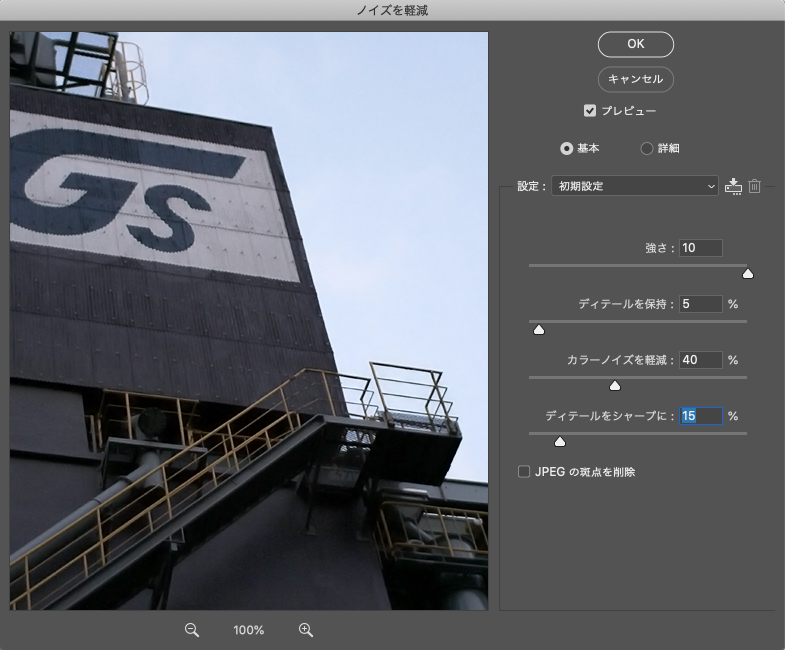Select the 詳細 radio button
This screenshot has width=785, height=650.
pyautogui.click(x=646, y=148)
